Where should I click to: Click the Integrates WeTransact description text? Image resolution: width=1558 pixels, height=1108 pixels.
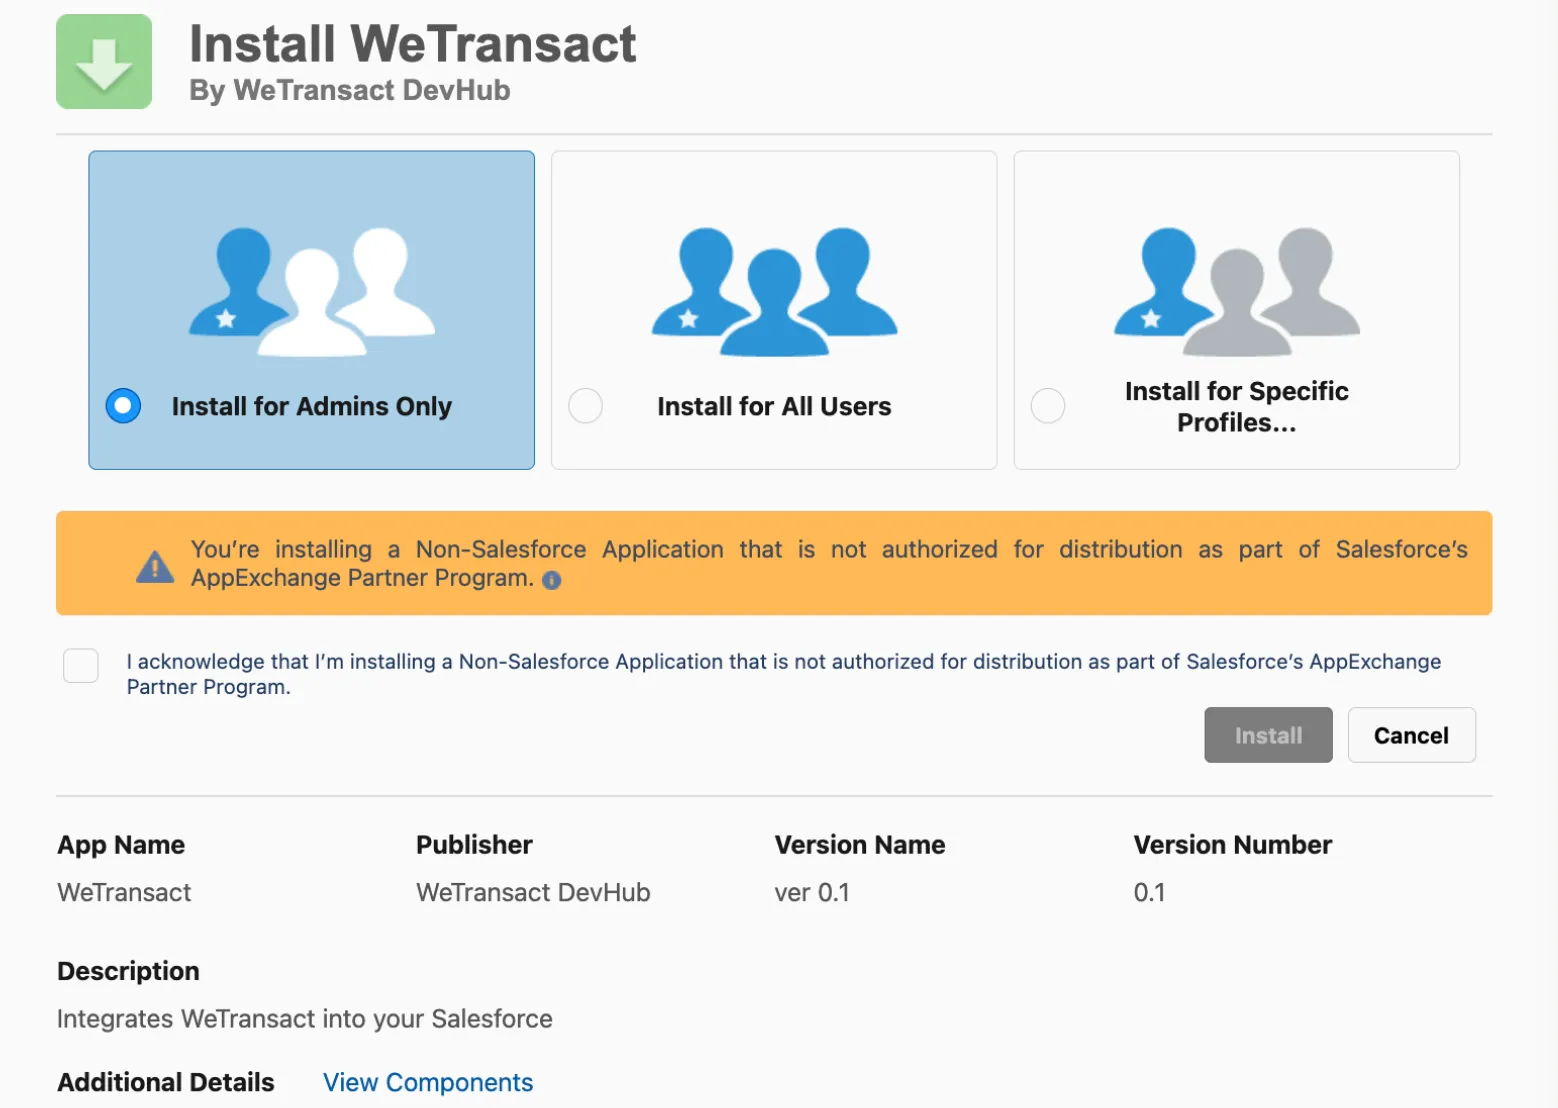tap(305, 1019)
